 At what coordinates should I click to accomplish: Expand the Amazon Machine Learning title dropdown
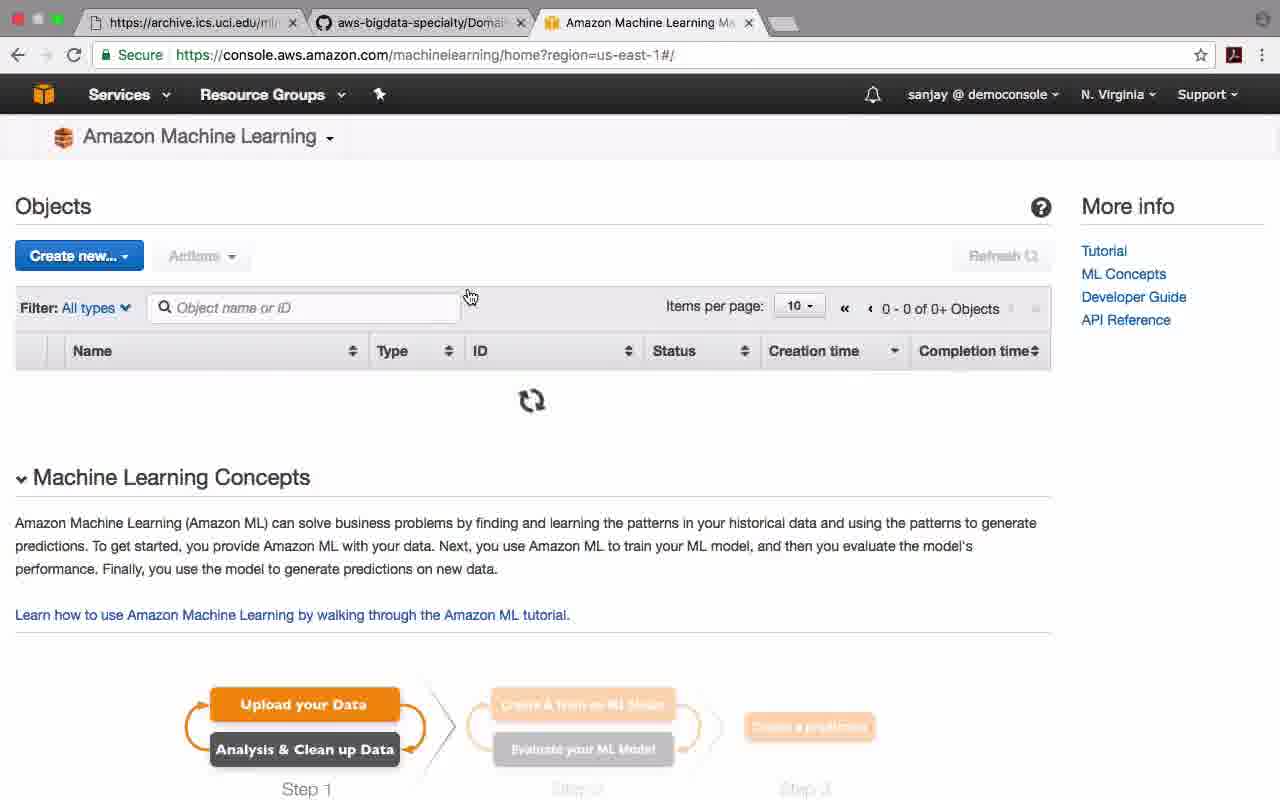[x=329, y=138]
